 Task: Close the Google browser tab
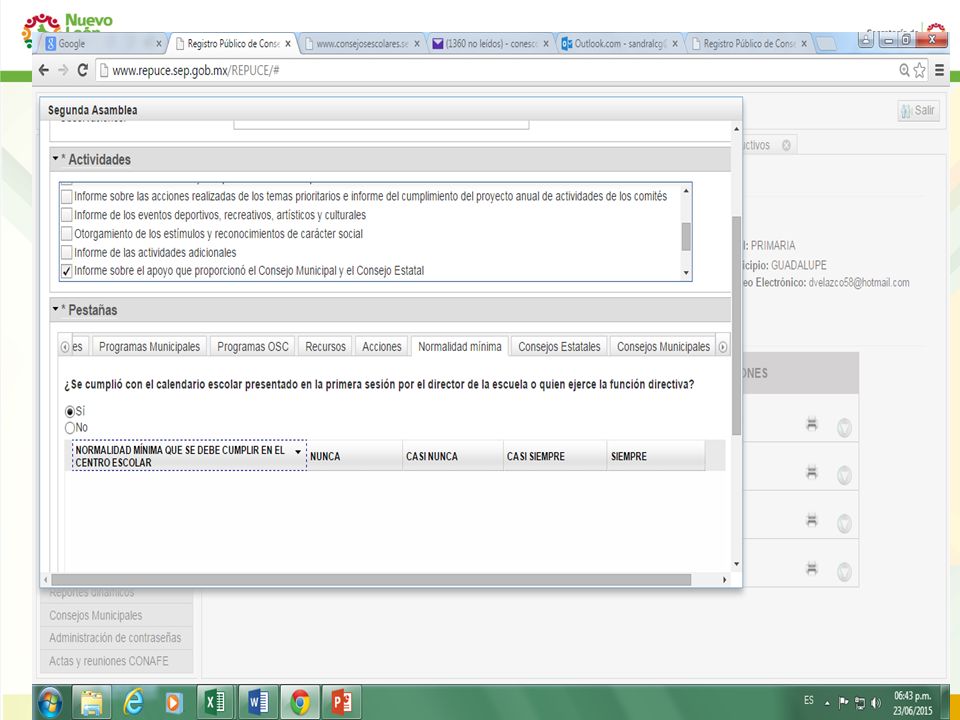pos(159,44)
